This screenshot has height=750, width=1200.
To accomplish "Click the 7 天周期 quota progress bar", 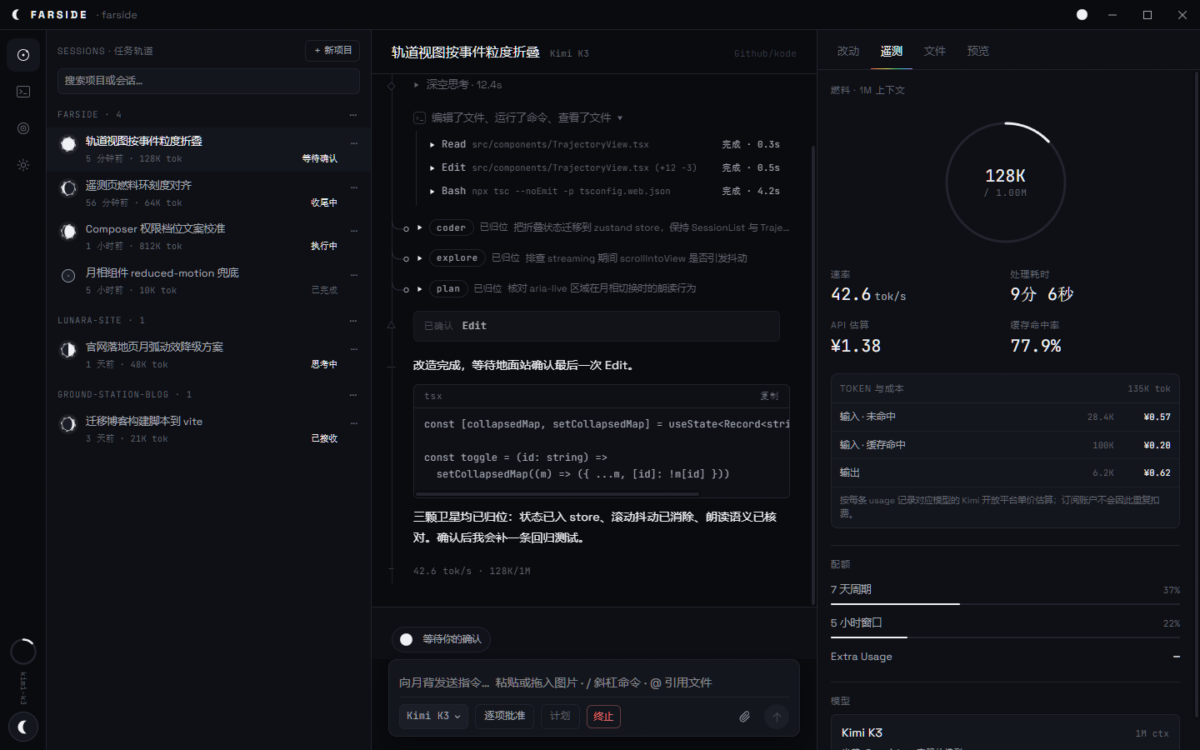I will click(x=1005, y=604).
